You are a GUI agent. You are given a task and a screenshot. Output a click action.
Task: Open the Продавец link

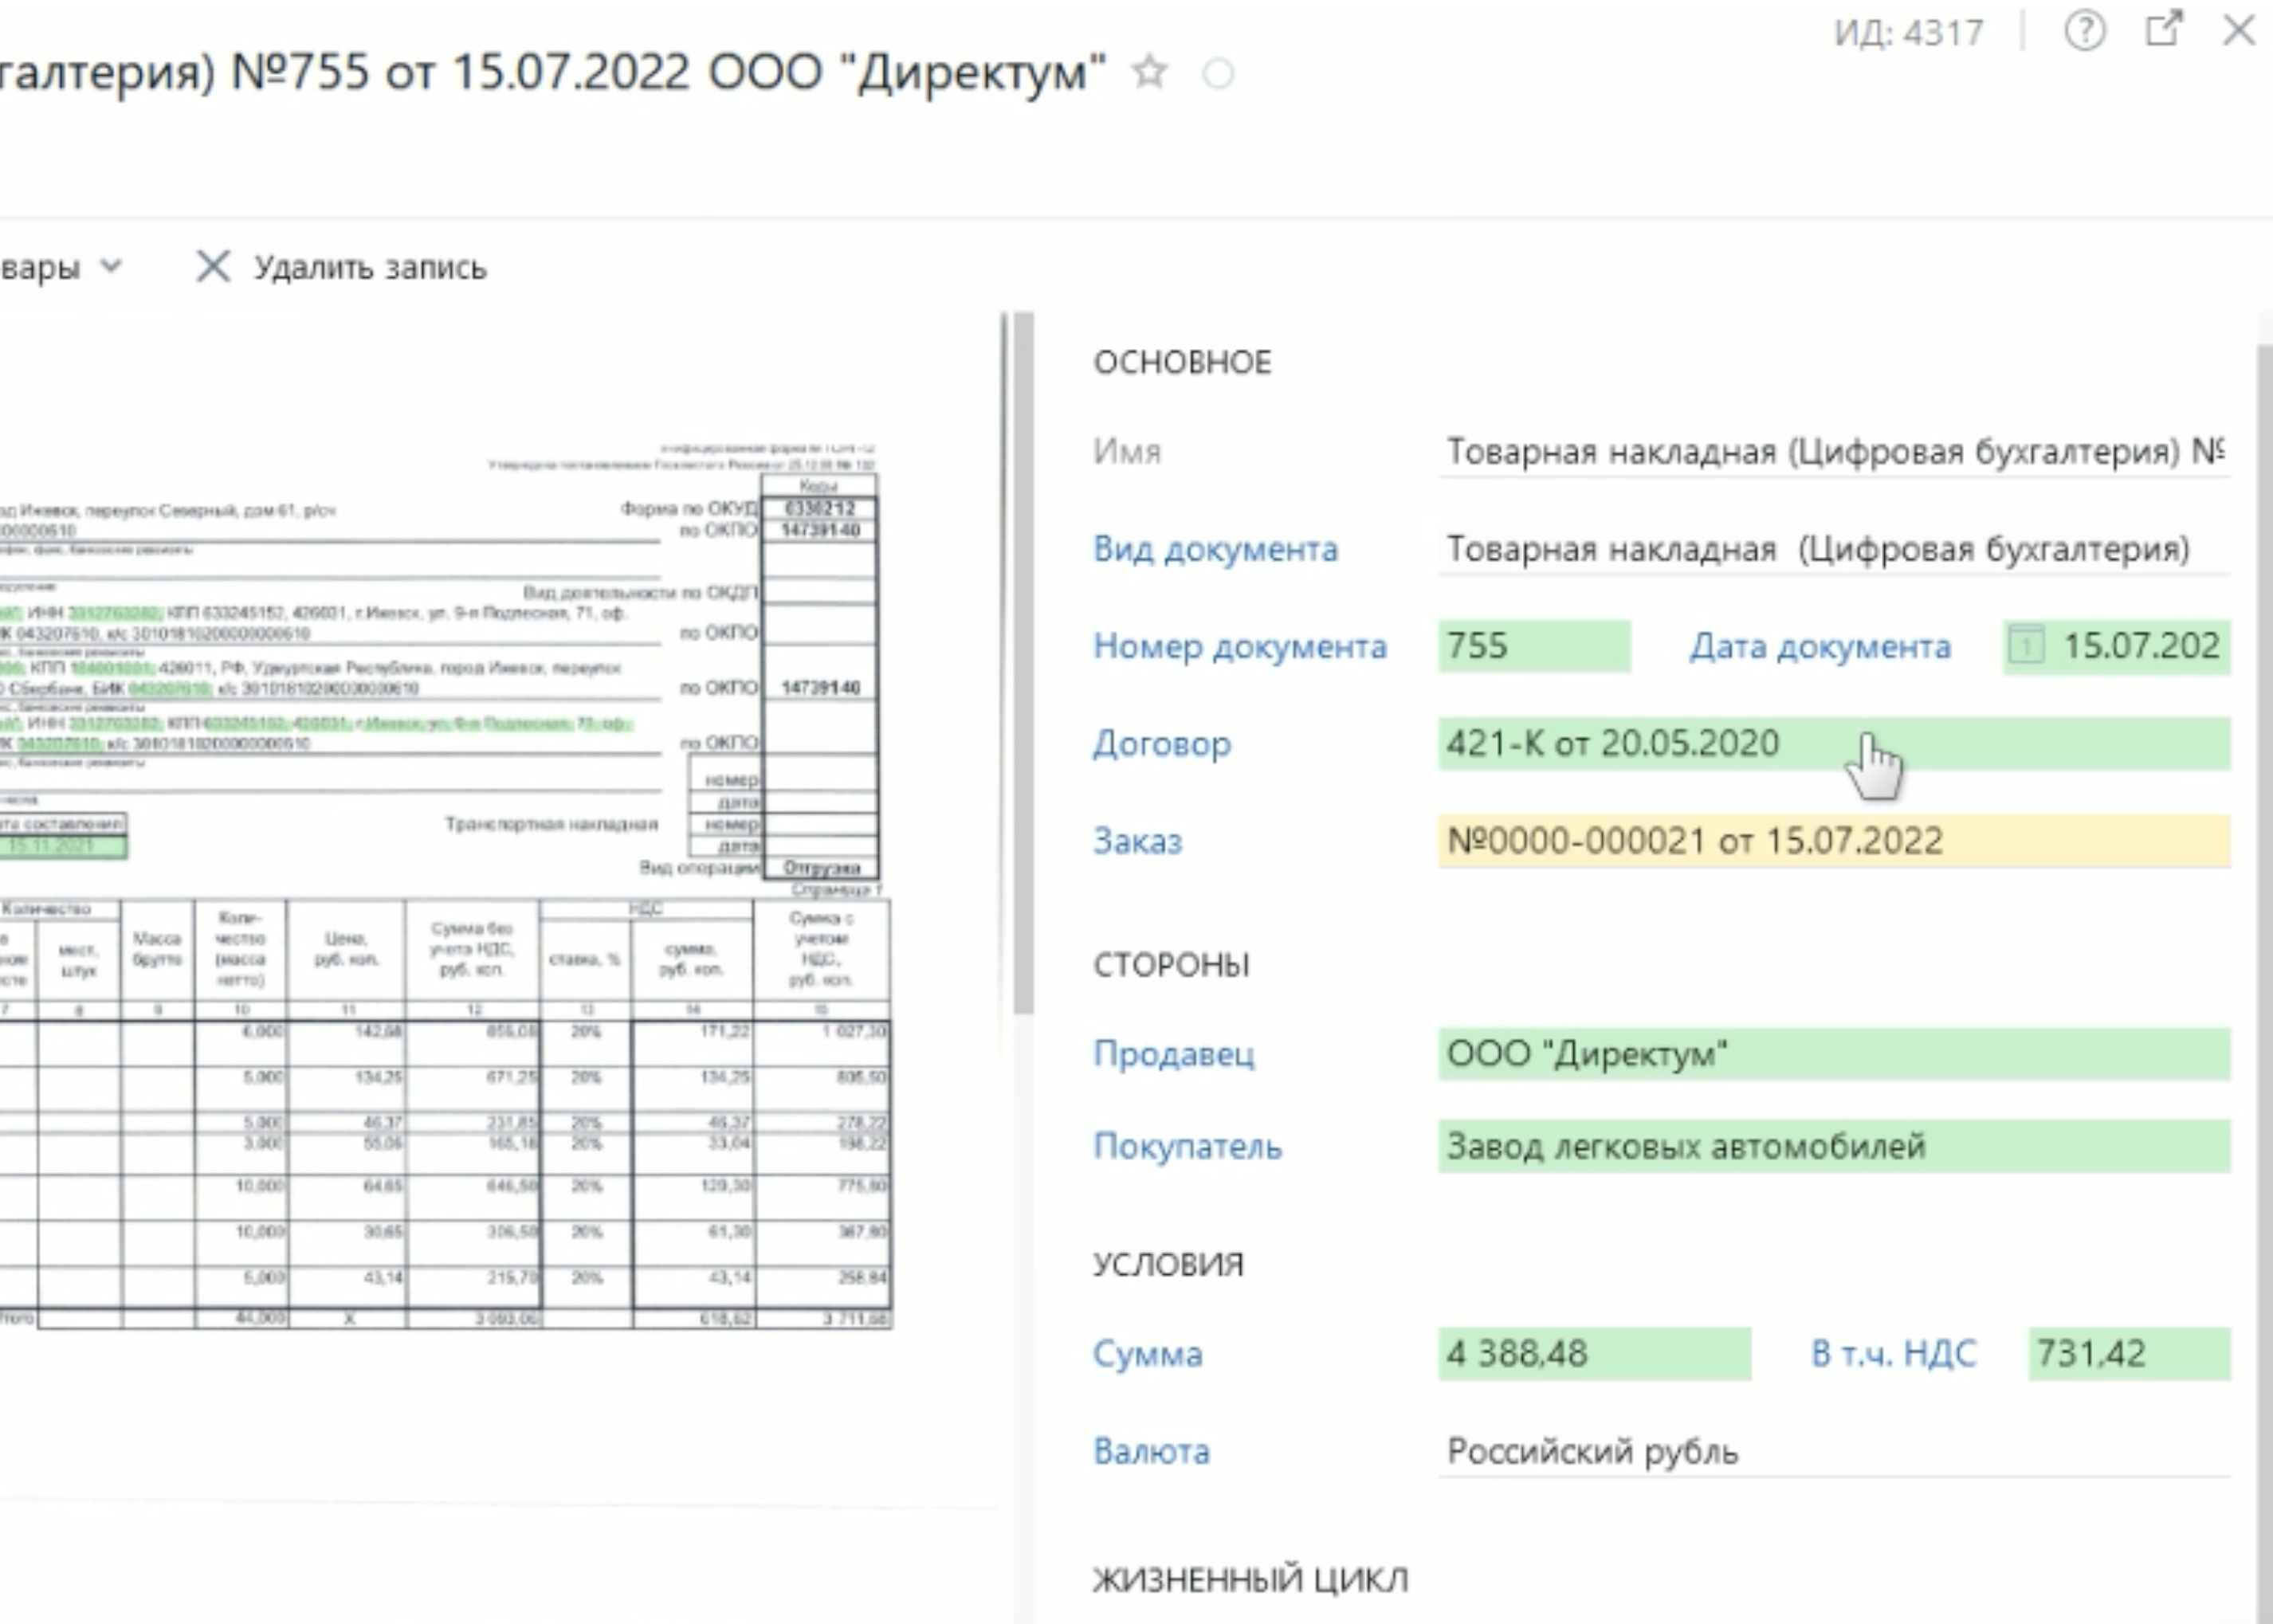pos(1173,1054)
